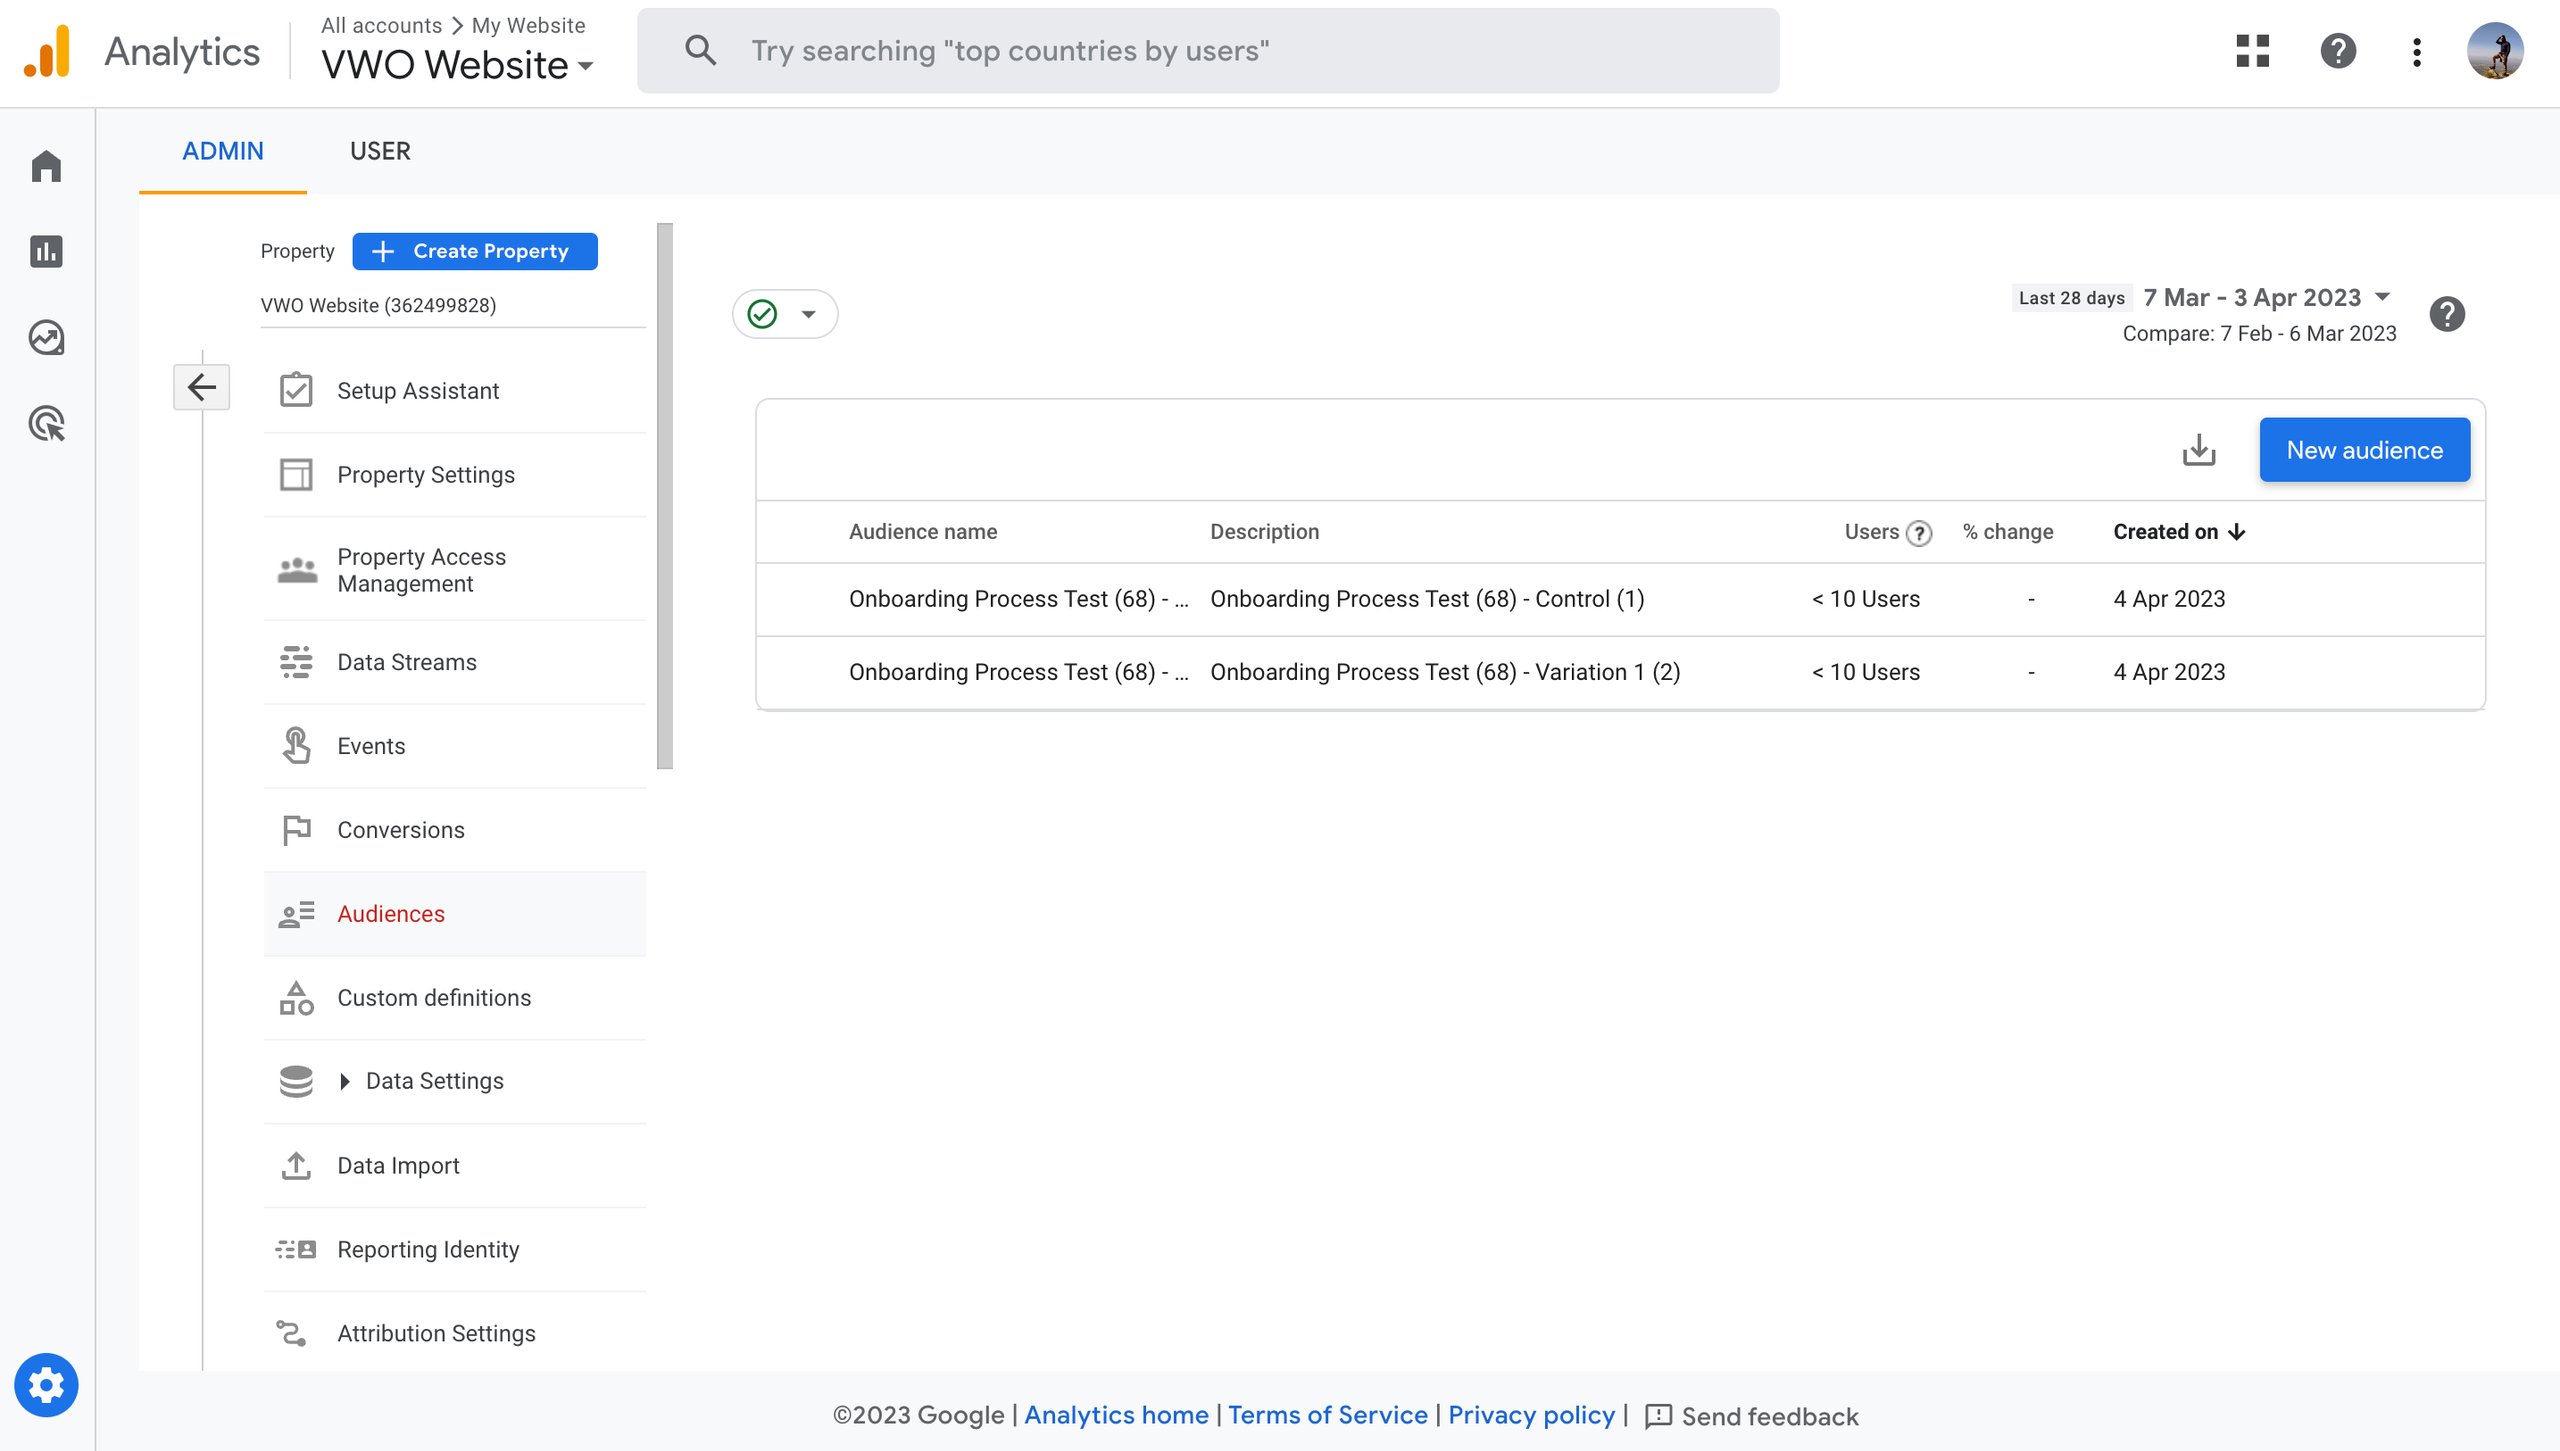This screenshot has height=1451, width=2560.
Task: Toggle the audience filter status checkbox
Action: point(761,313)
